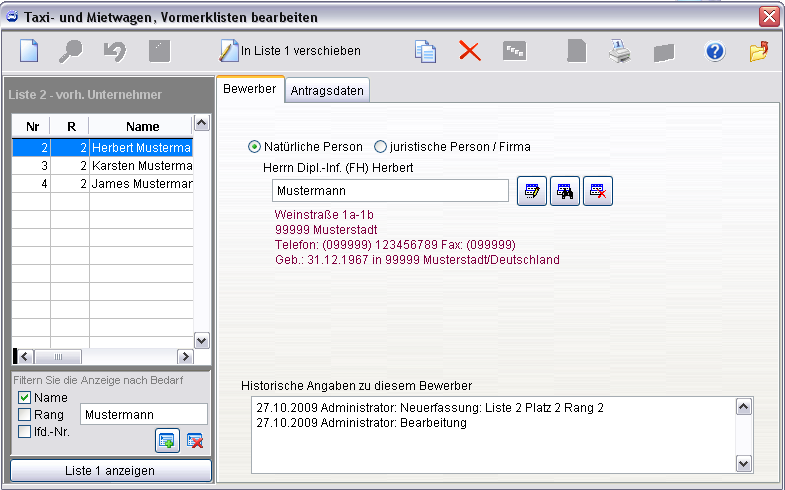This screenshot has width=785, height=490.
Task: Click the edit applicant icon beside name field
Action: pyautogui.click(x=532, y=192)
